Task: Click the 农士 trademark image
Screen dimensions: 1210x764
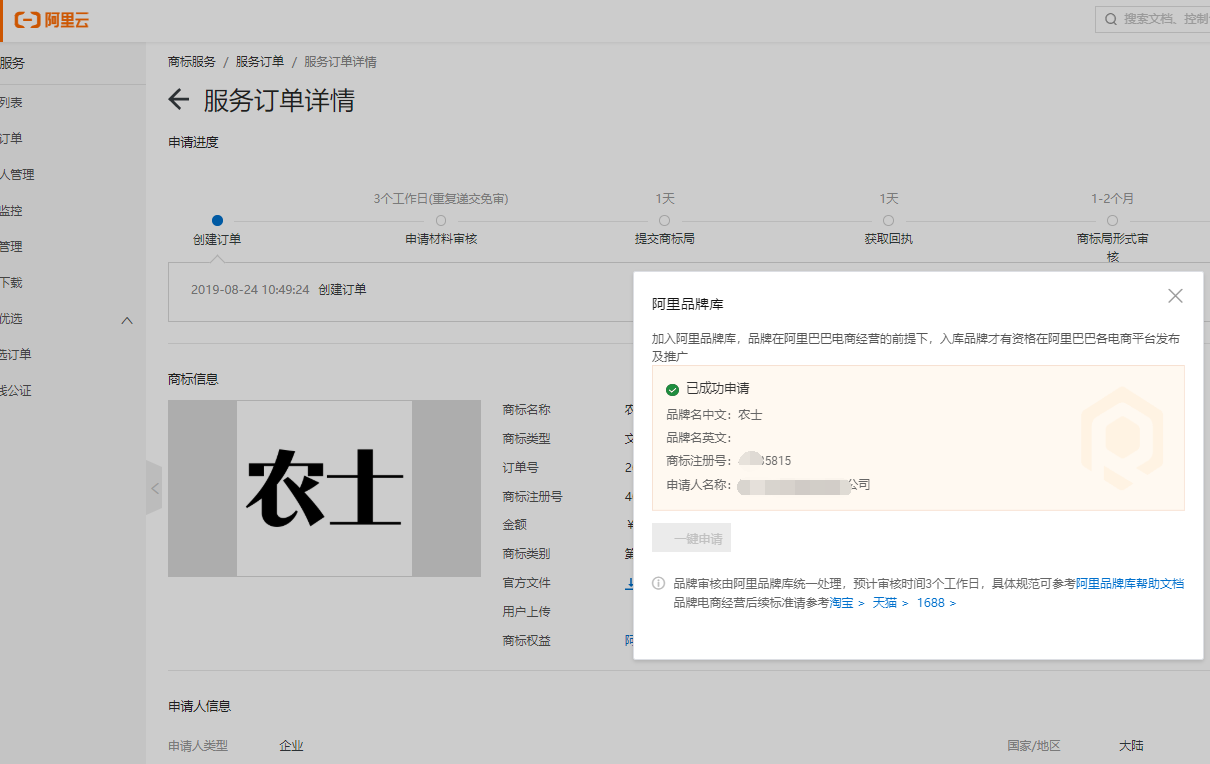Action: (324, 488)
